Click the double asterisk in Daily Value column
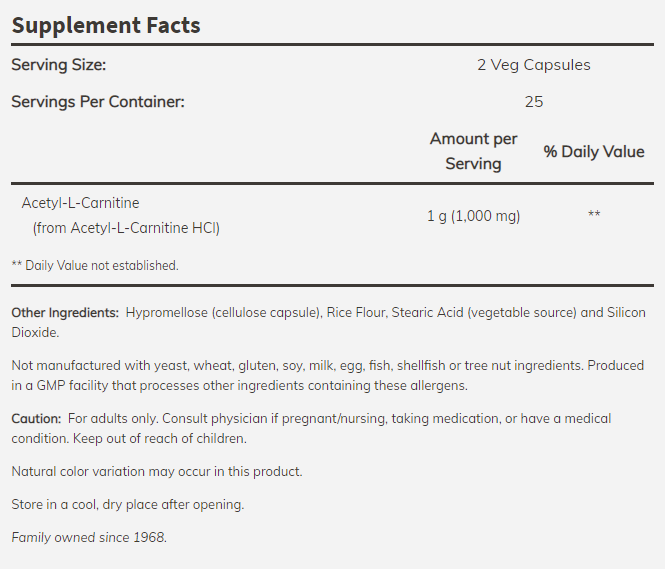The image size is (665, 569). 594,215
